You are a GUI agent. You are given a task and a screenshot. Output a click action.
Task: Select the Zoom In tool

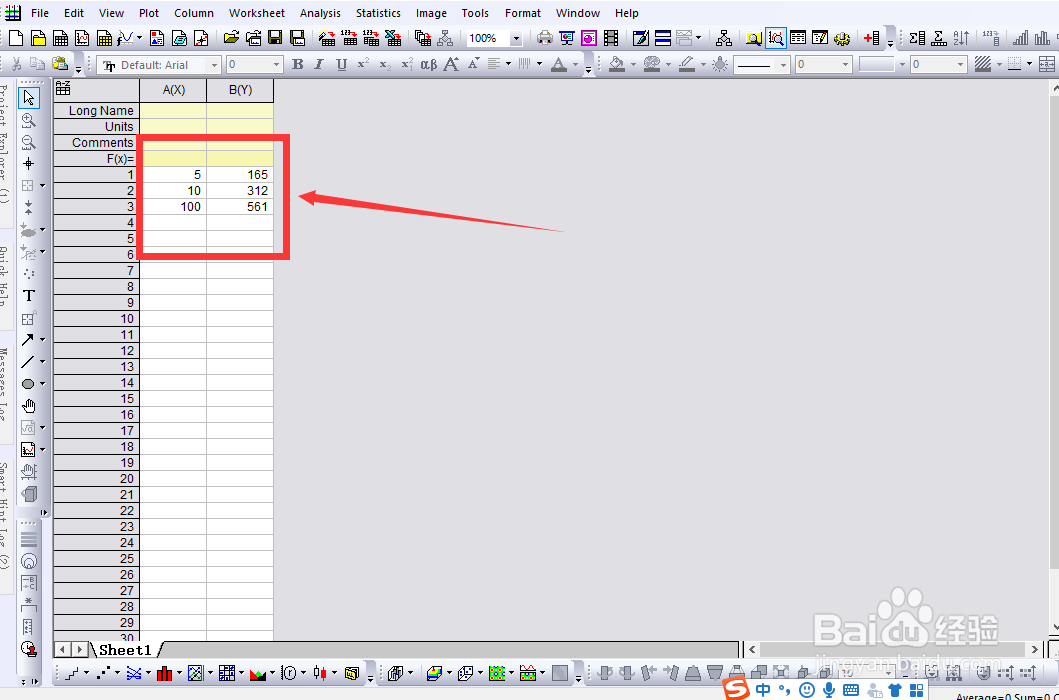[28, 120]
